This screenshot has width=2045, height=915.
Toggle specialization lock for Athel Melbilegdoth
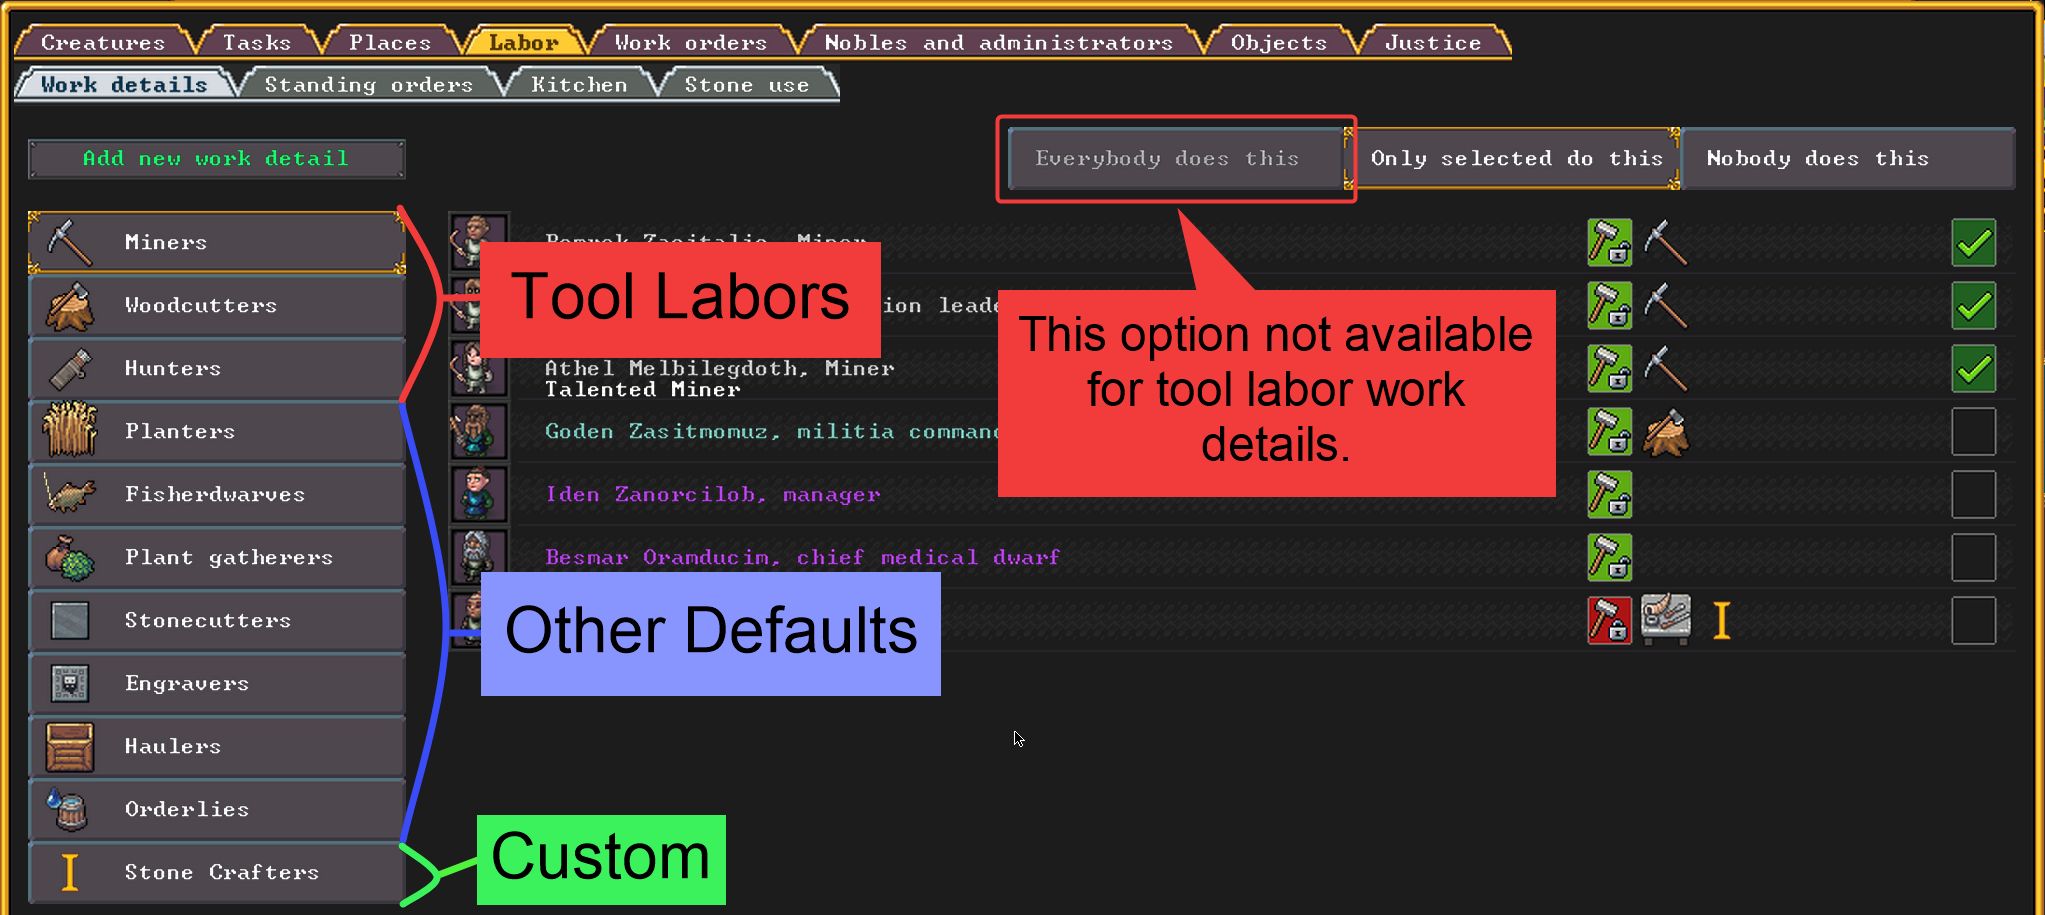1609,368
